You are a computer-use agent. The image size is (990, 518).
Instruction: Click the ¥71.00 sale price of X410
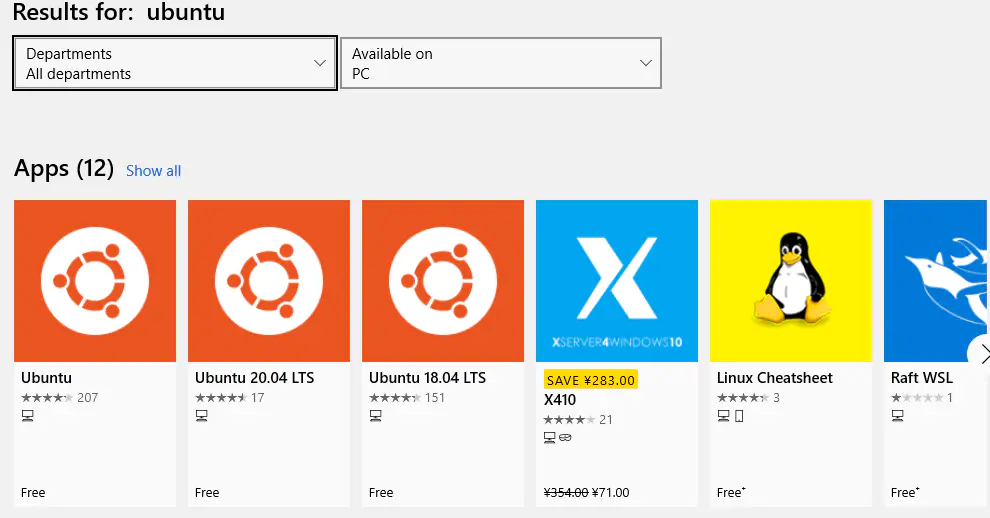[611, 493]
